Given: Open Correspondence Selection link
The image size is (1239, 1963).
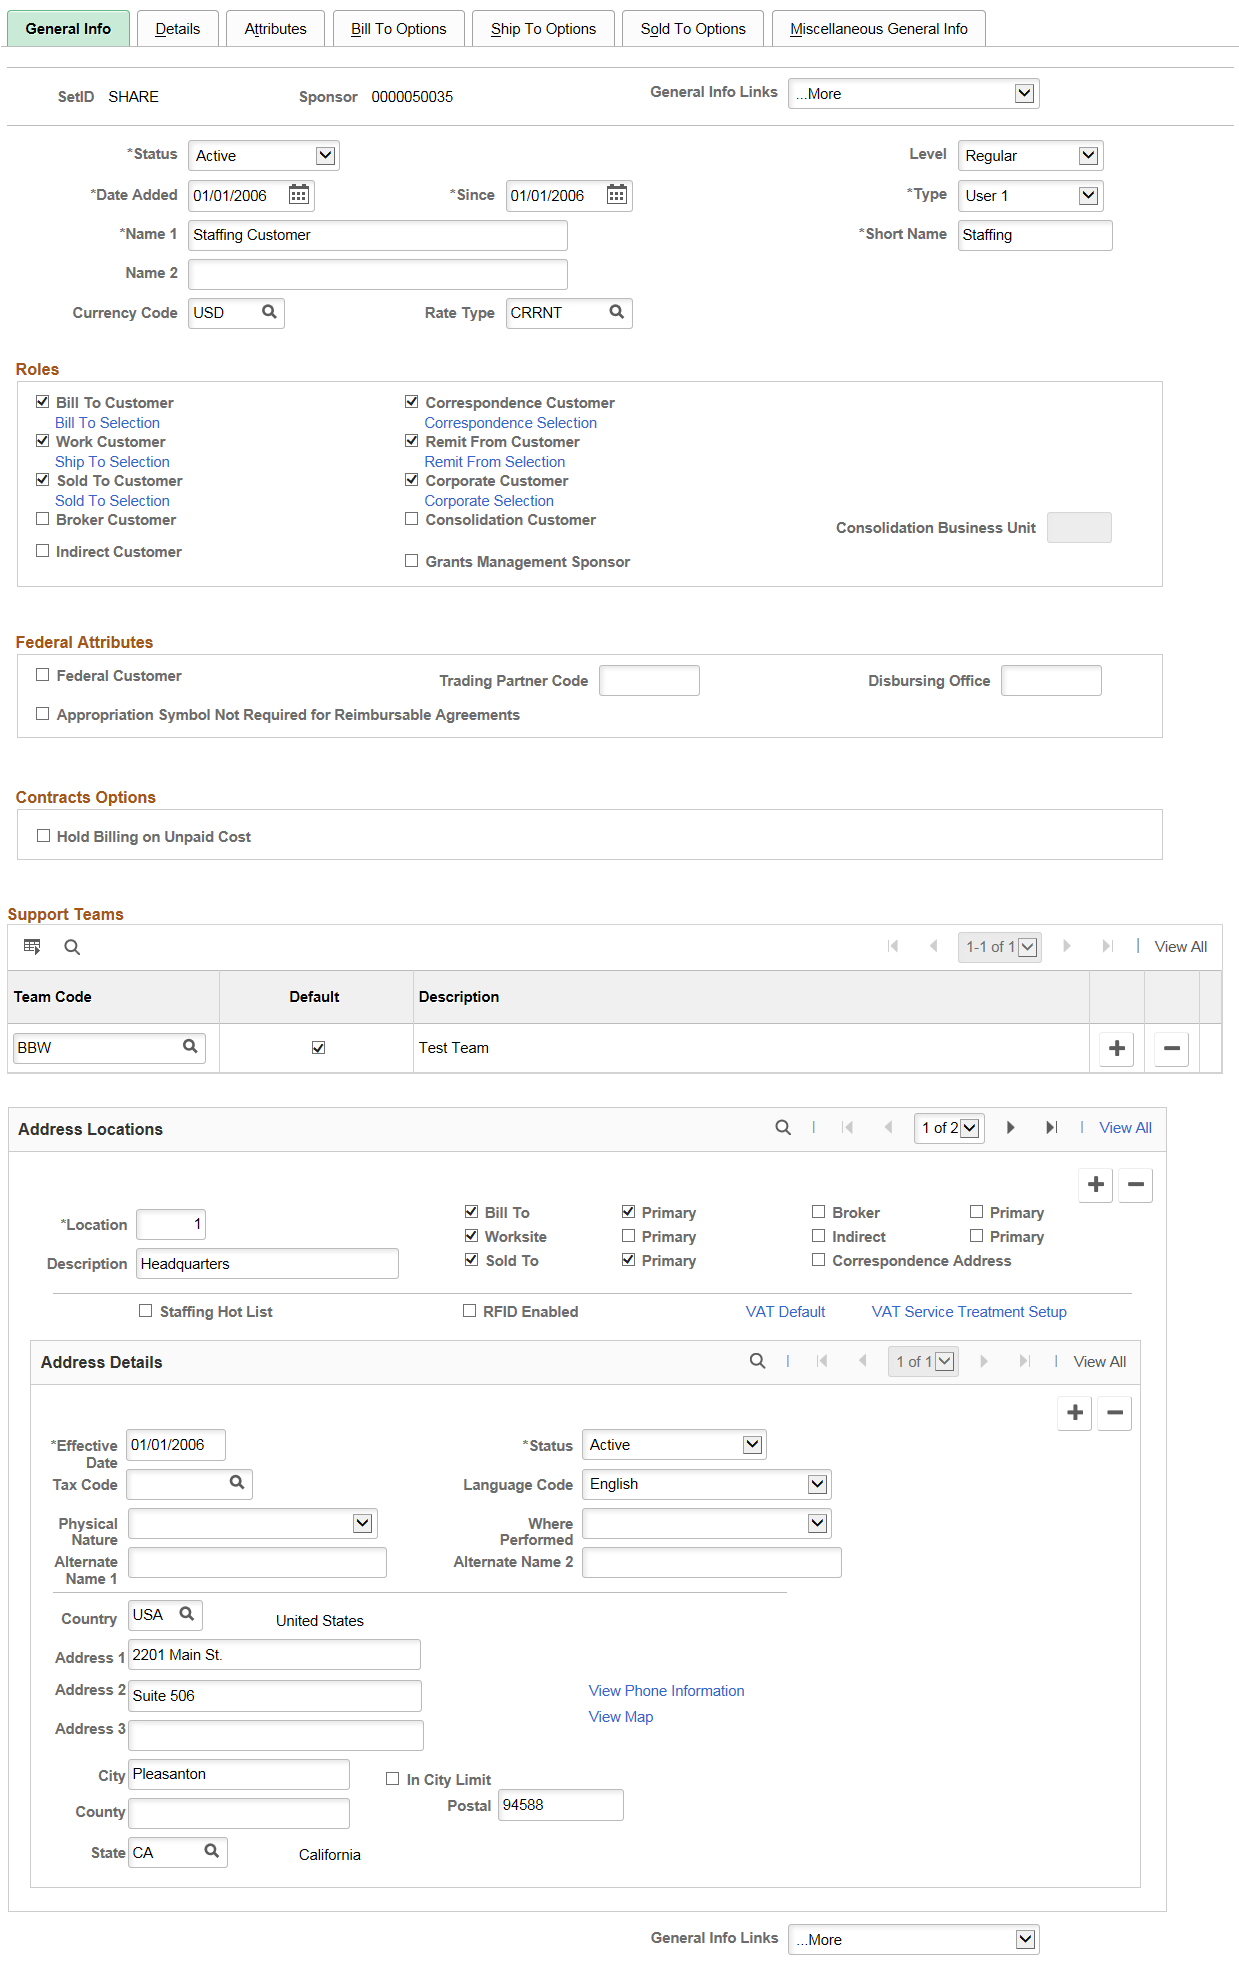Looking at the screenshot, I should [x=510, y=422].
